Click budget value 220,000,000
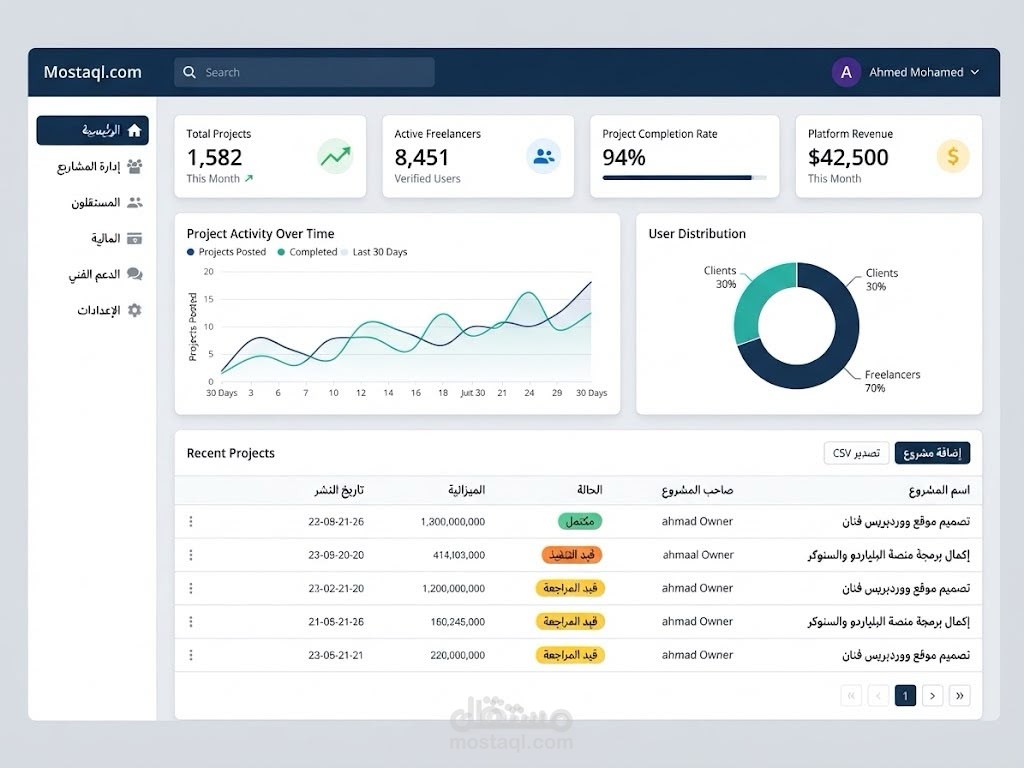Image resolution: width=1024 pixels, height=768 pixels. coord(457,655)
